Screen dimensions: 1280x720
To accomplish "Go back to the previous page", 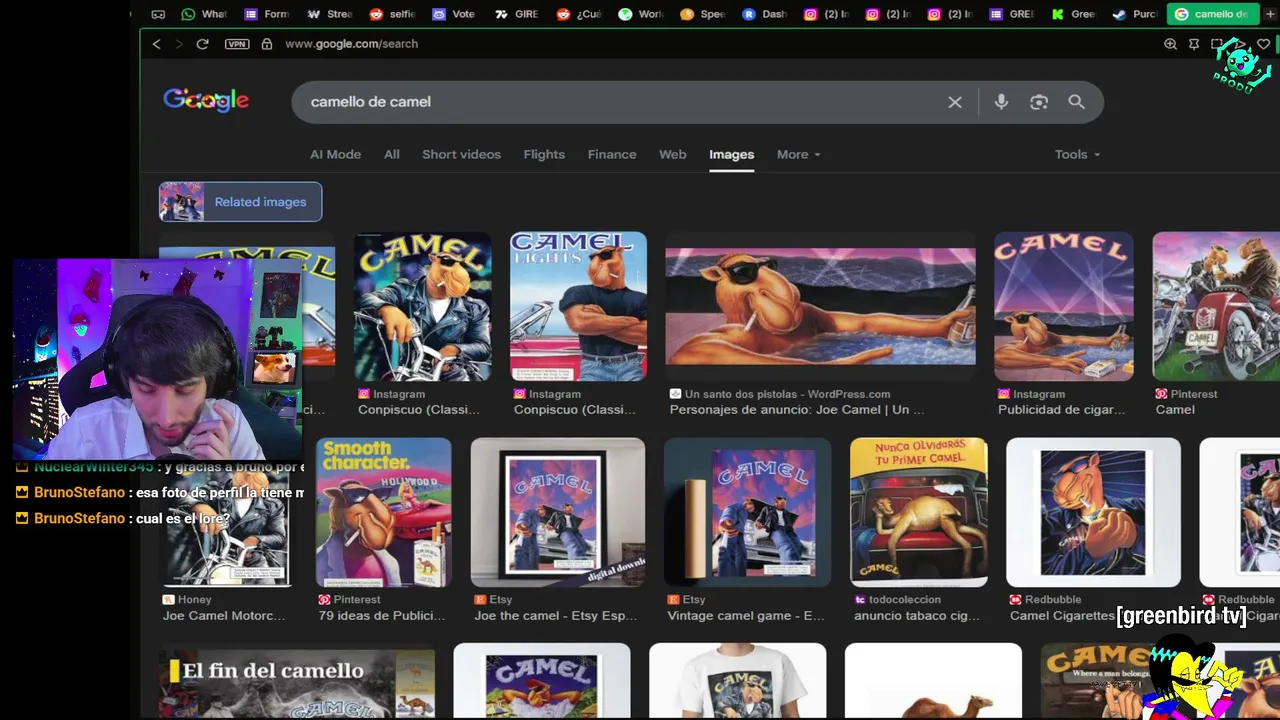I will [156, 44].
